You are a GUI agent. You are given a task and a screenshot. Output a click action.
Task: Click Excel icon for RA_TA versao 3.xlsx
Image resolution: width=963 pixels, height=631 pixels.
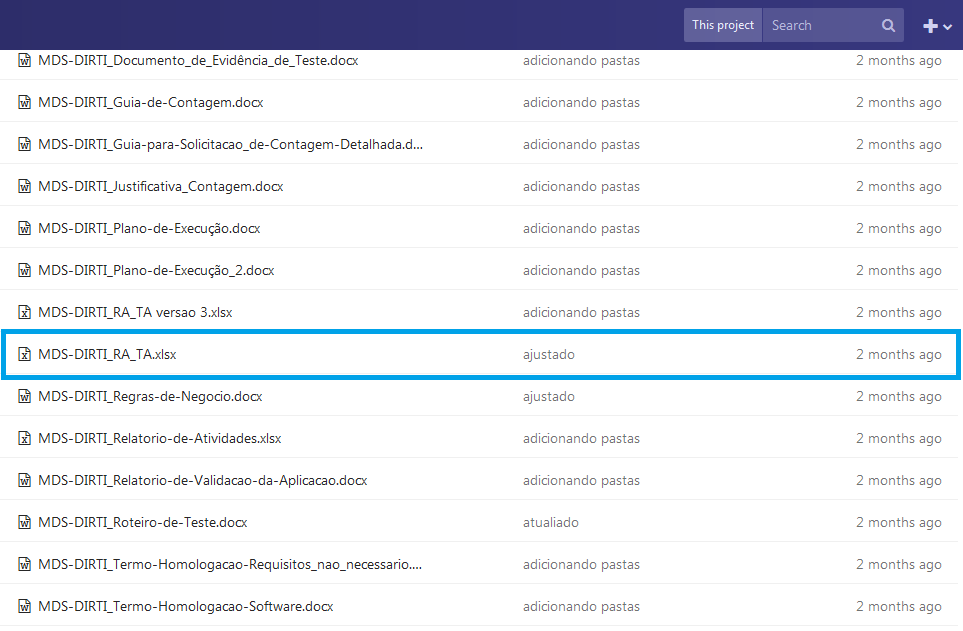25,313
